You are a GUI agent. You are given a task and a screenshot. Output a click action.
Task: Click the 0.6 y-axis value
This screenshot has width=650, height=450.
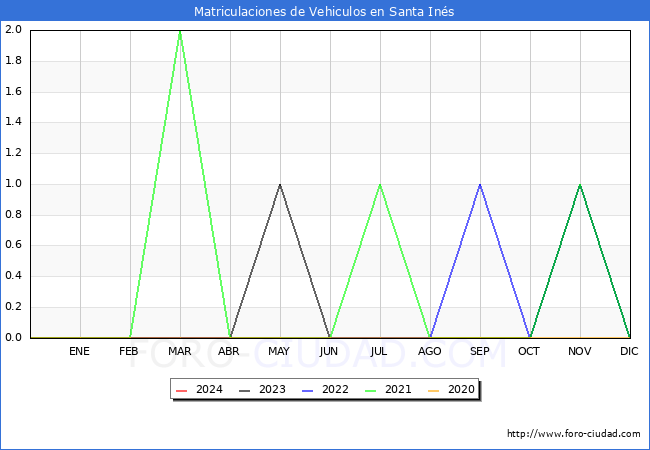pyautogui.click(x=13, y=245)
